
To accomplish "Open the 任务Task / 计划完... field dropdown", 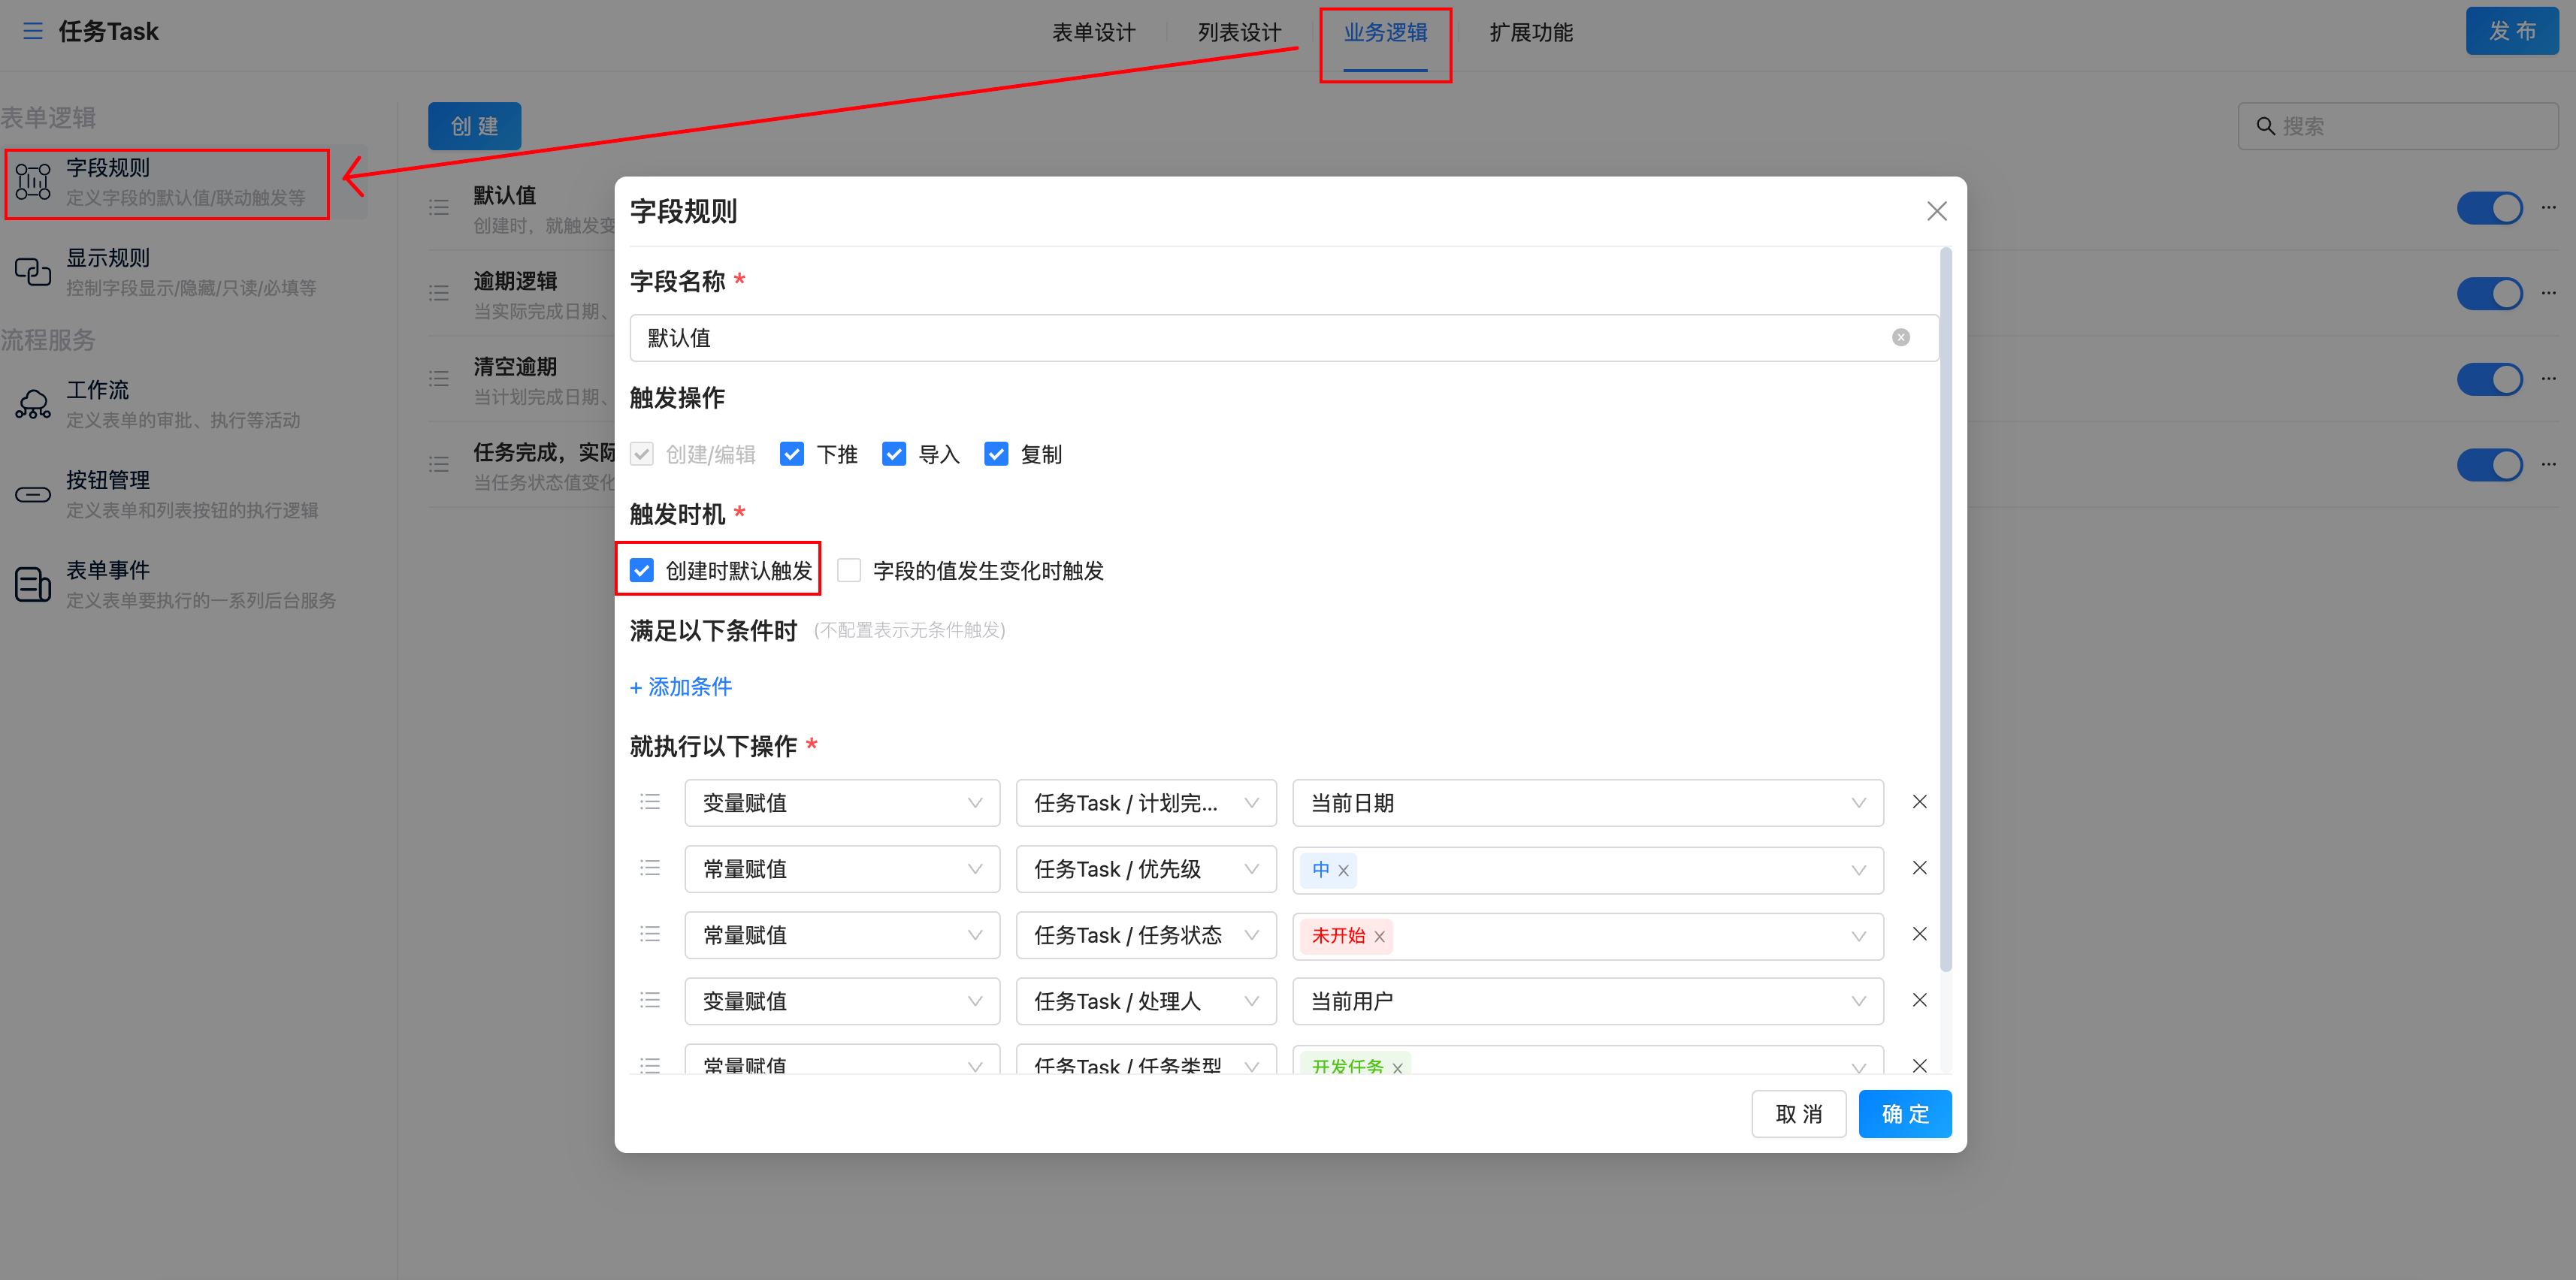I will click(1146, 803).
